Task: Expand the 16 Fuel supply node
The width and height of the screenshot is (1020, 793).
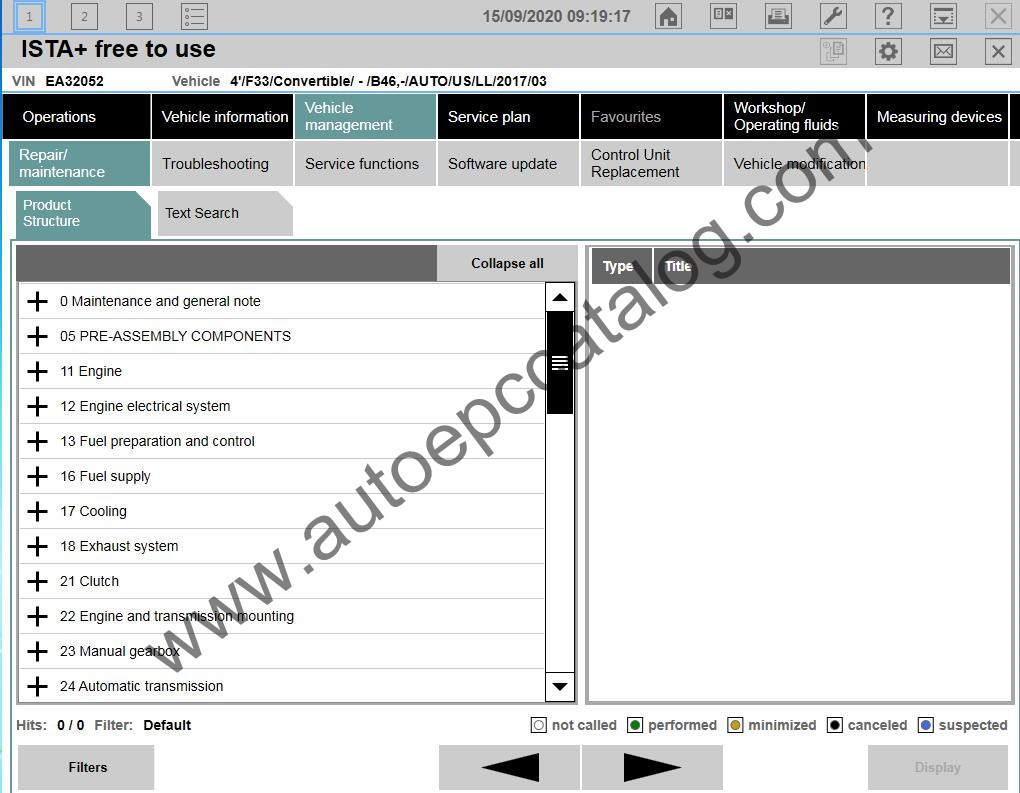Action: coord(38,476)
